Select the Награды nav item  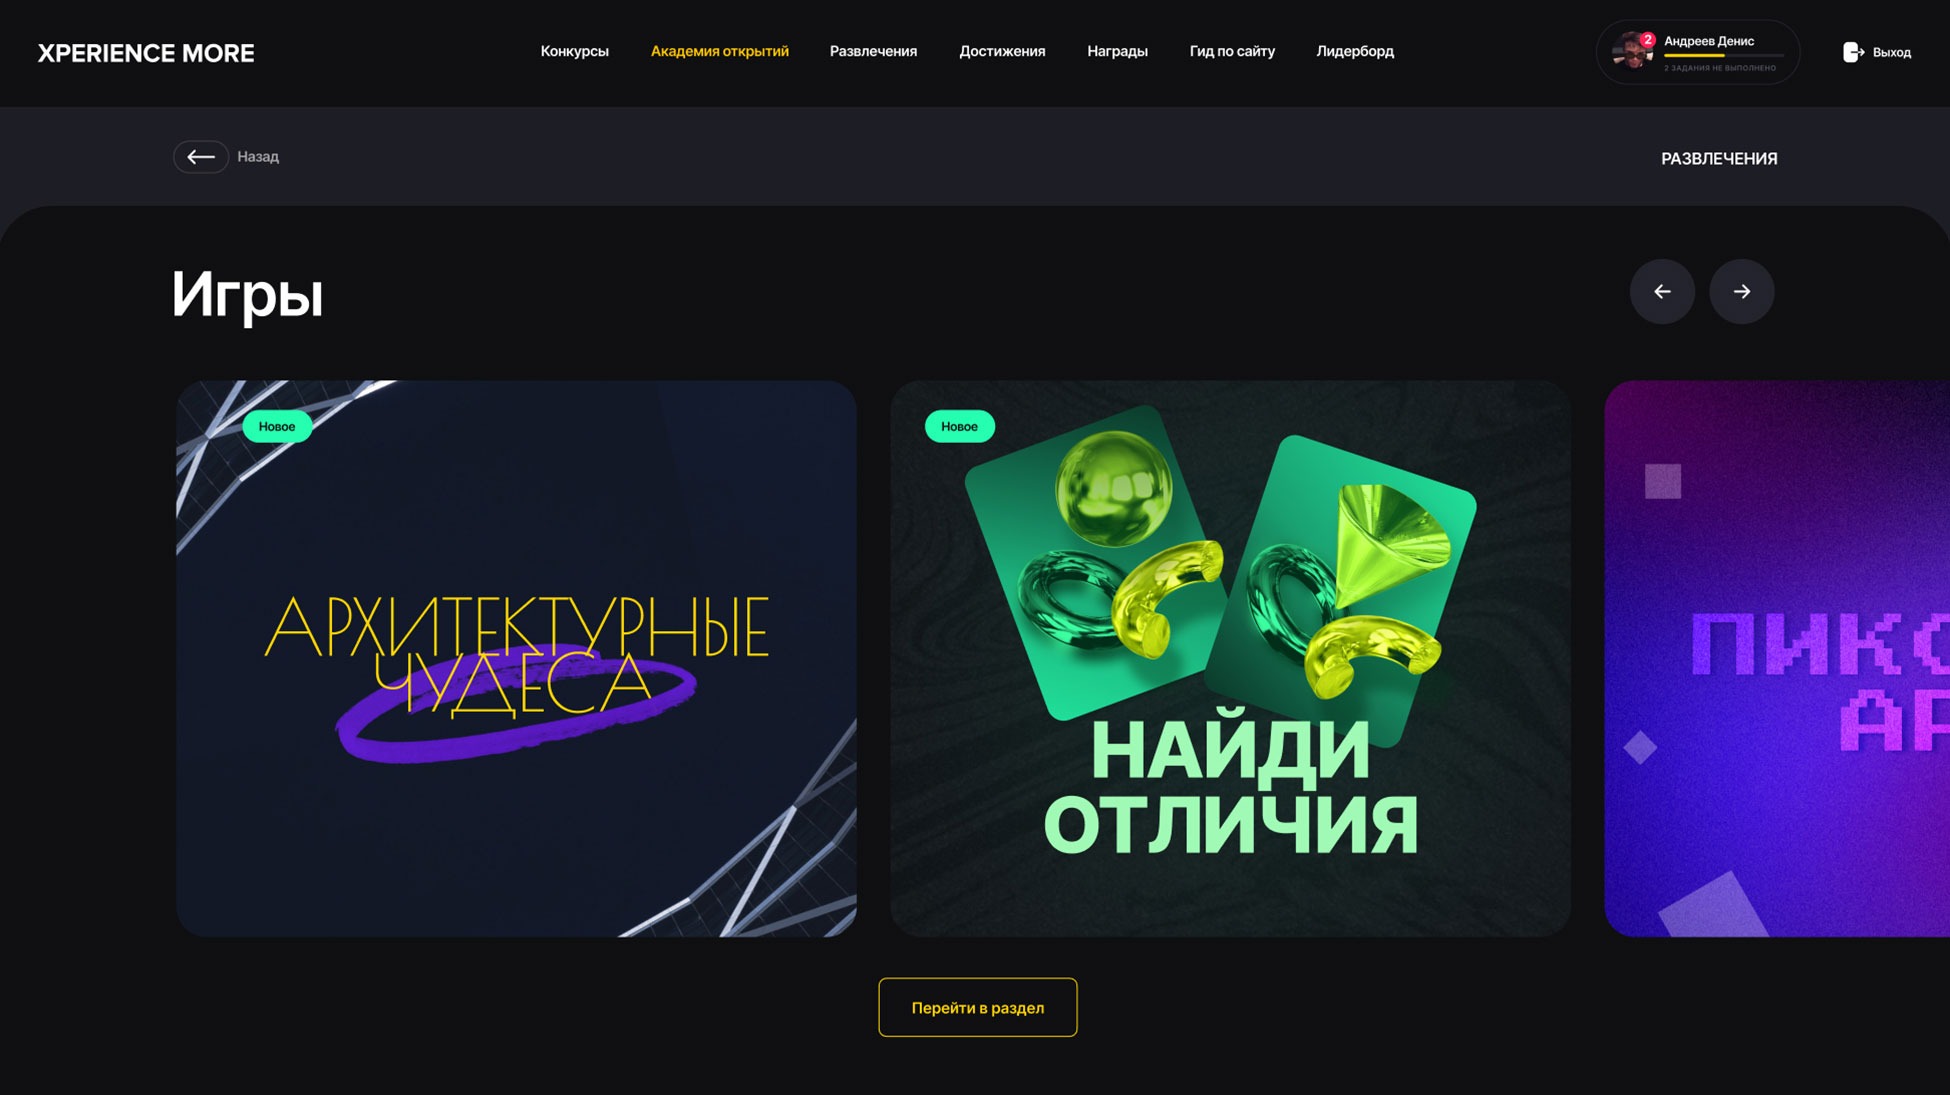tap(1117, 51)
